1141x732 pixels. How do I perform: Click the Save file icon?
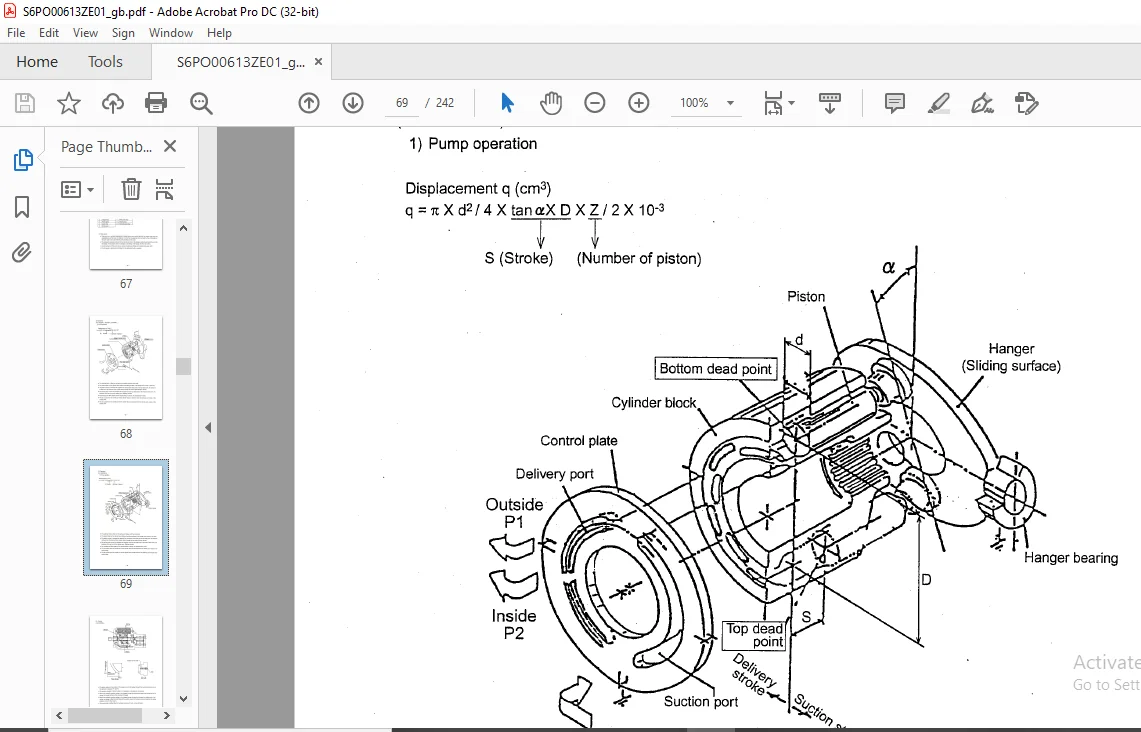tap(25, 103)
